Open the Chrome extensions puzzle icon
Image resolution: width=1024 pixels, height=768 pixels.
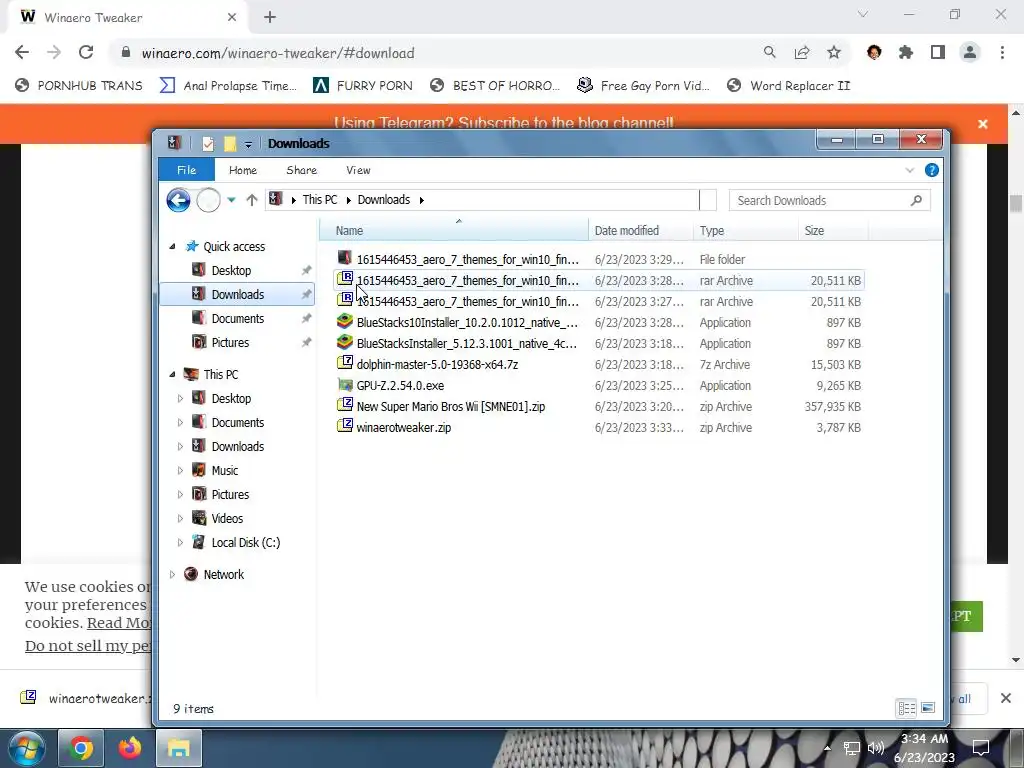click(906, 53)
